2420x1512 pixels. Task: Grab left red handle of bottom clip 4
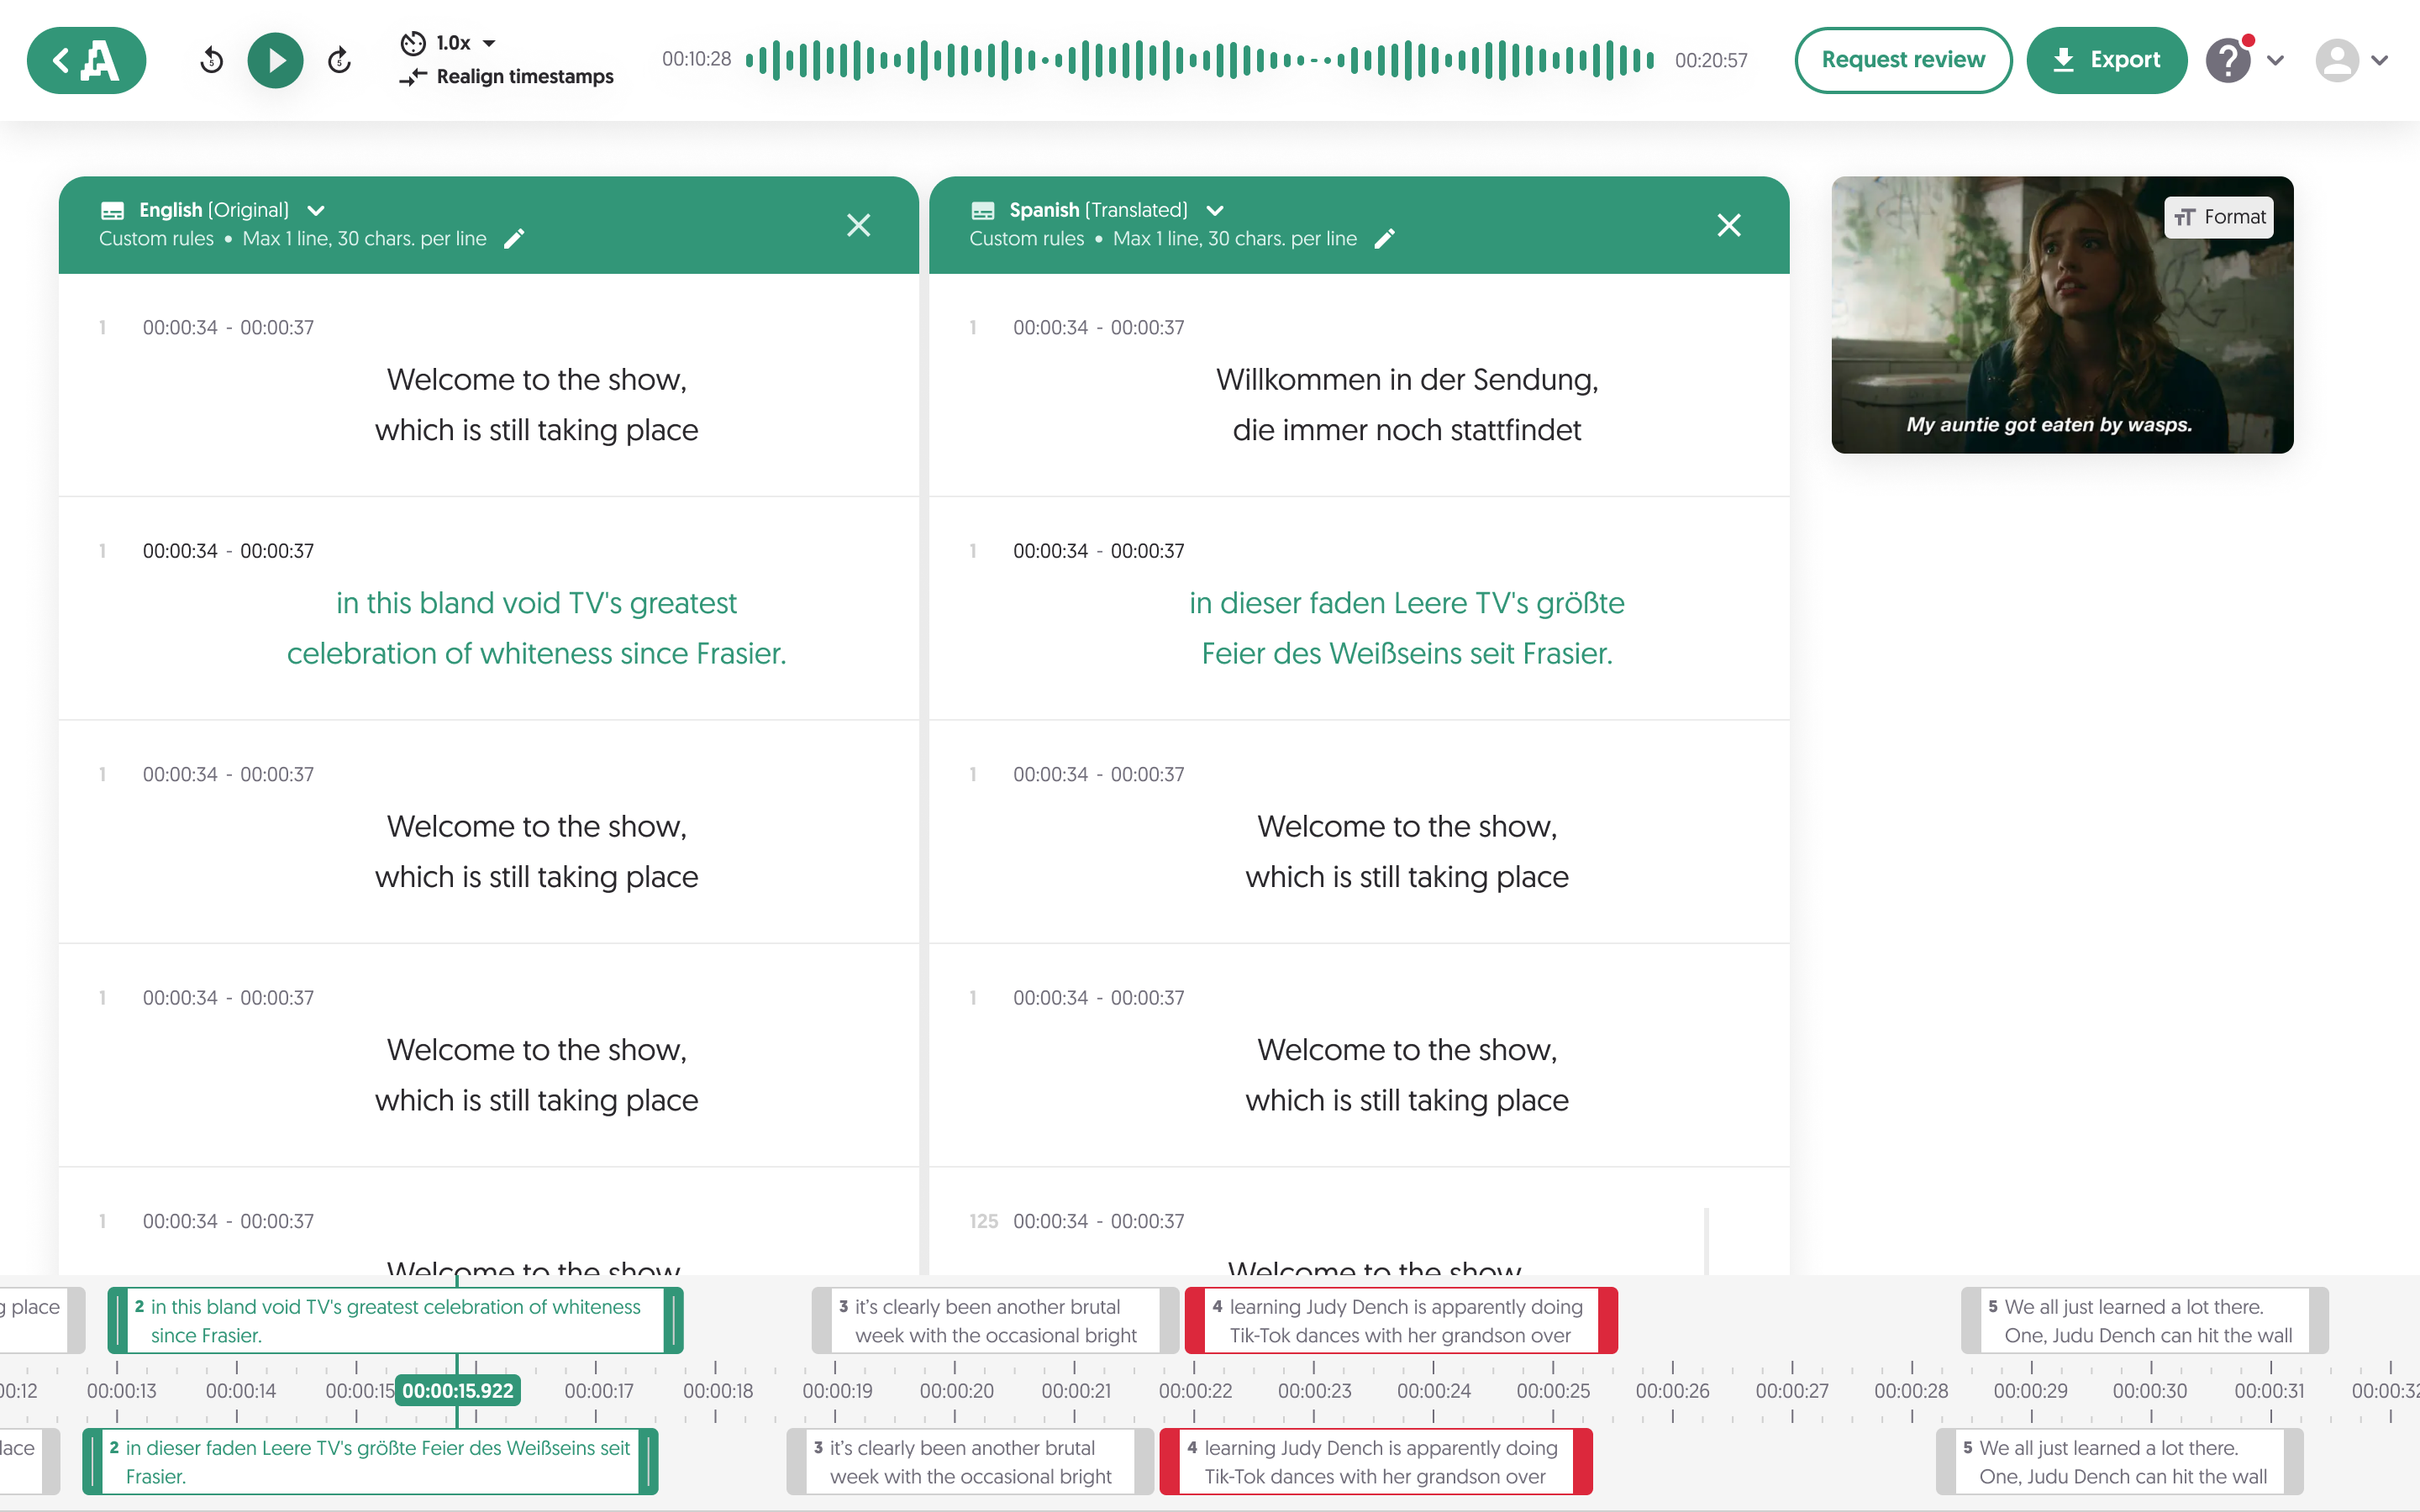[x=1170, y=1461]
